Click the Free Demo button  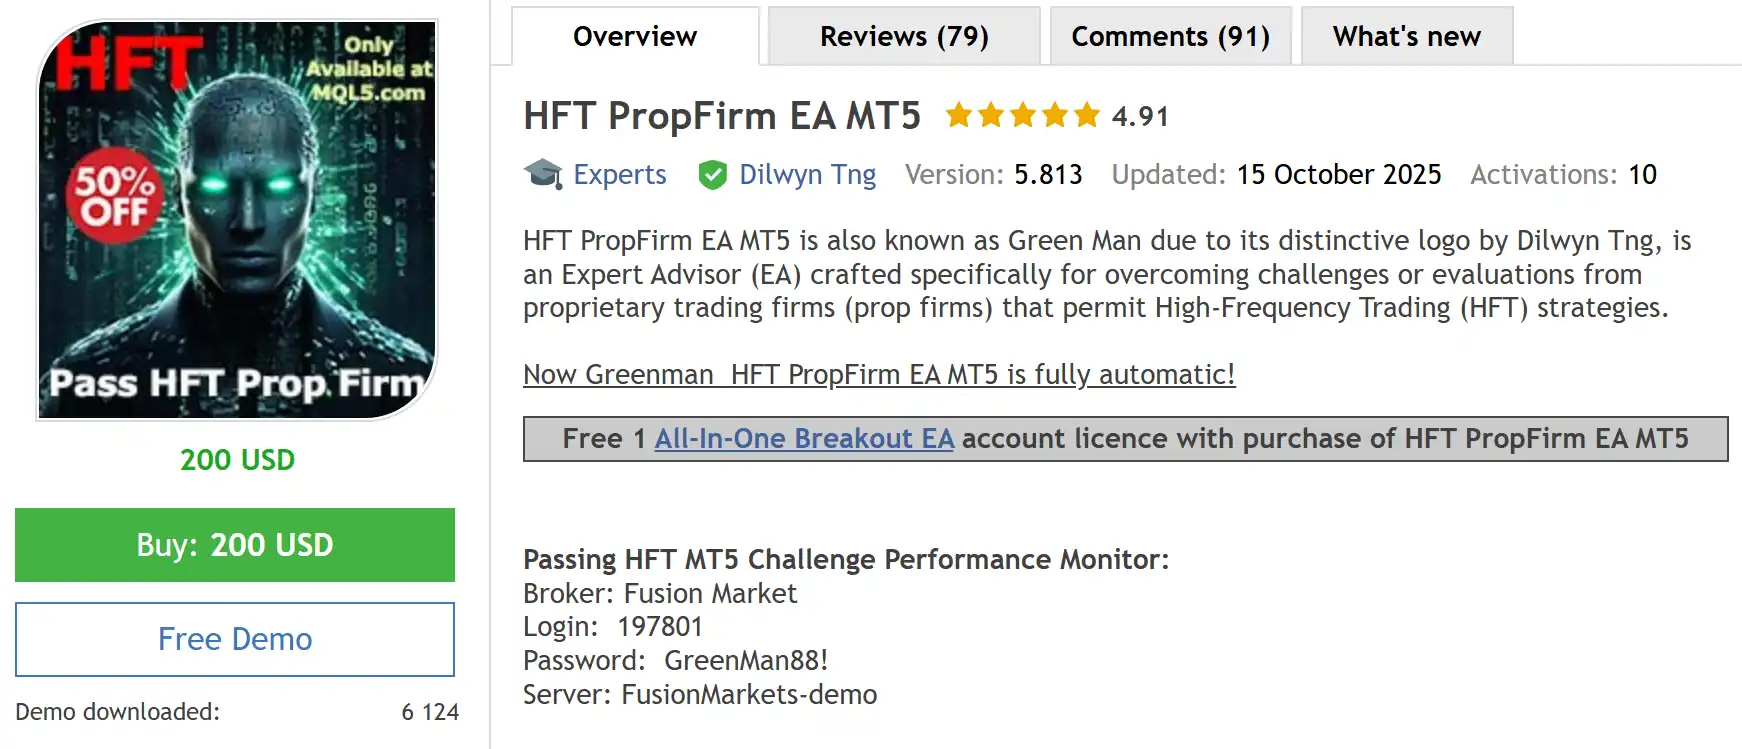coord(235,639)
